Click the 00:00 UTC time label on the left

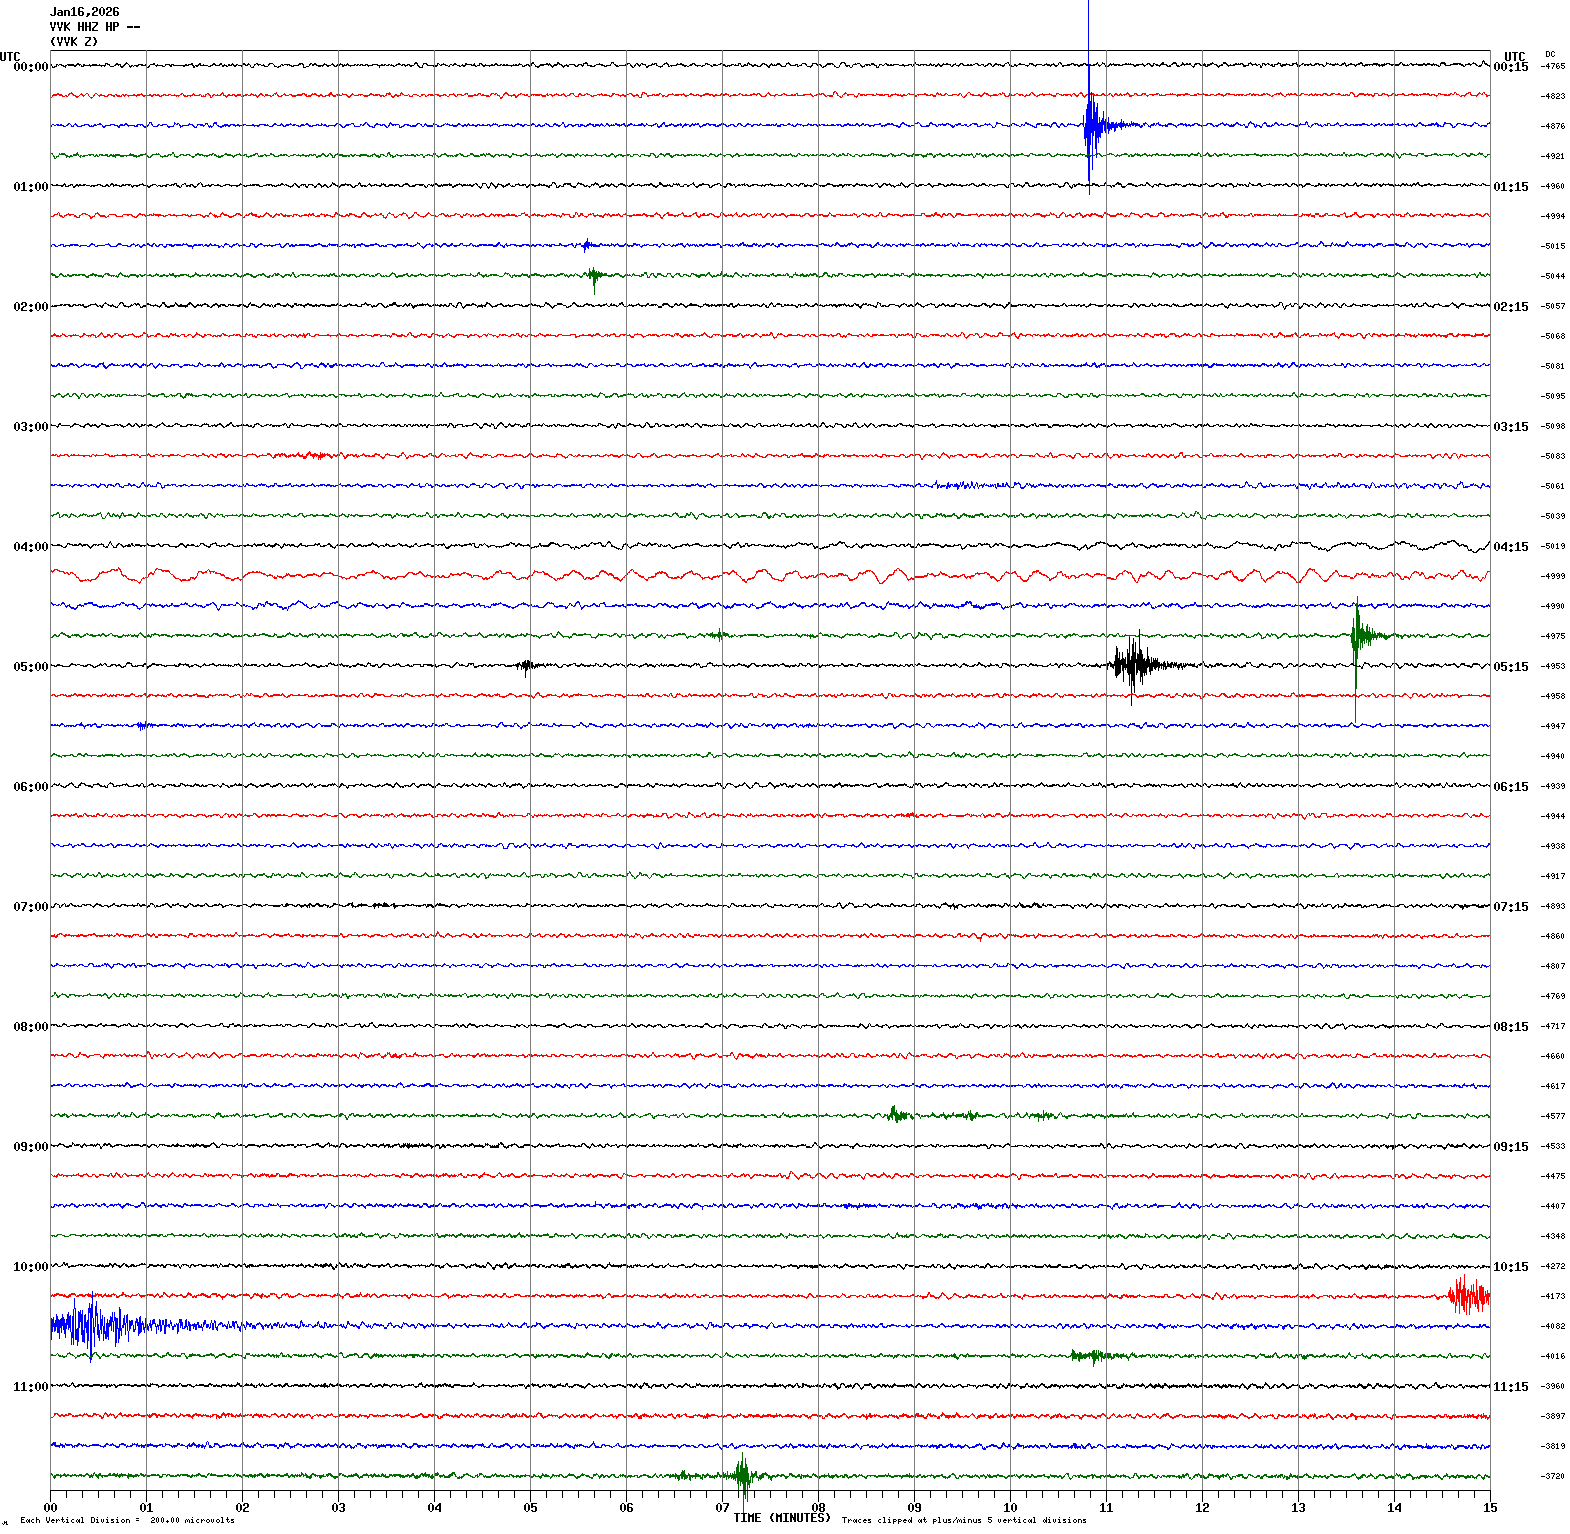click(30, 66)
